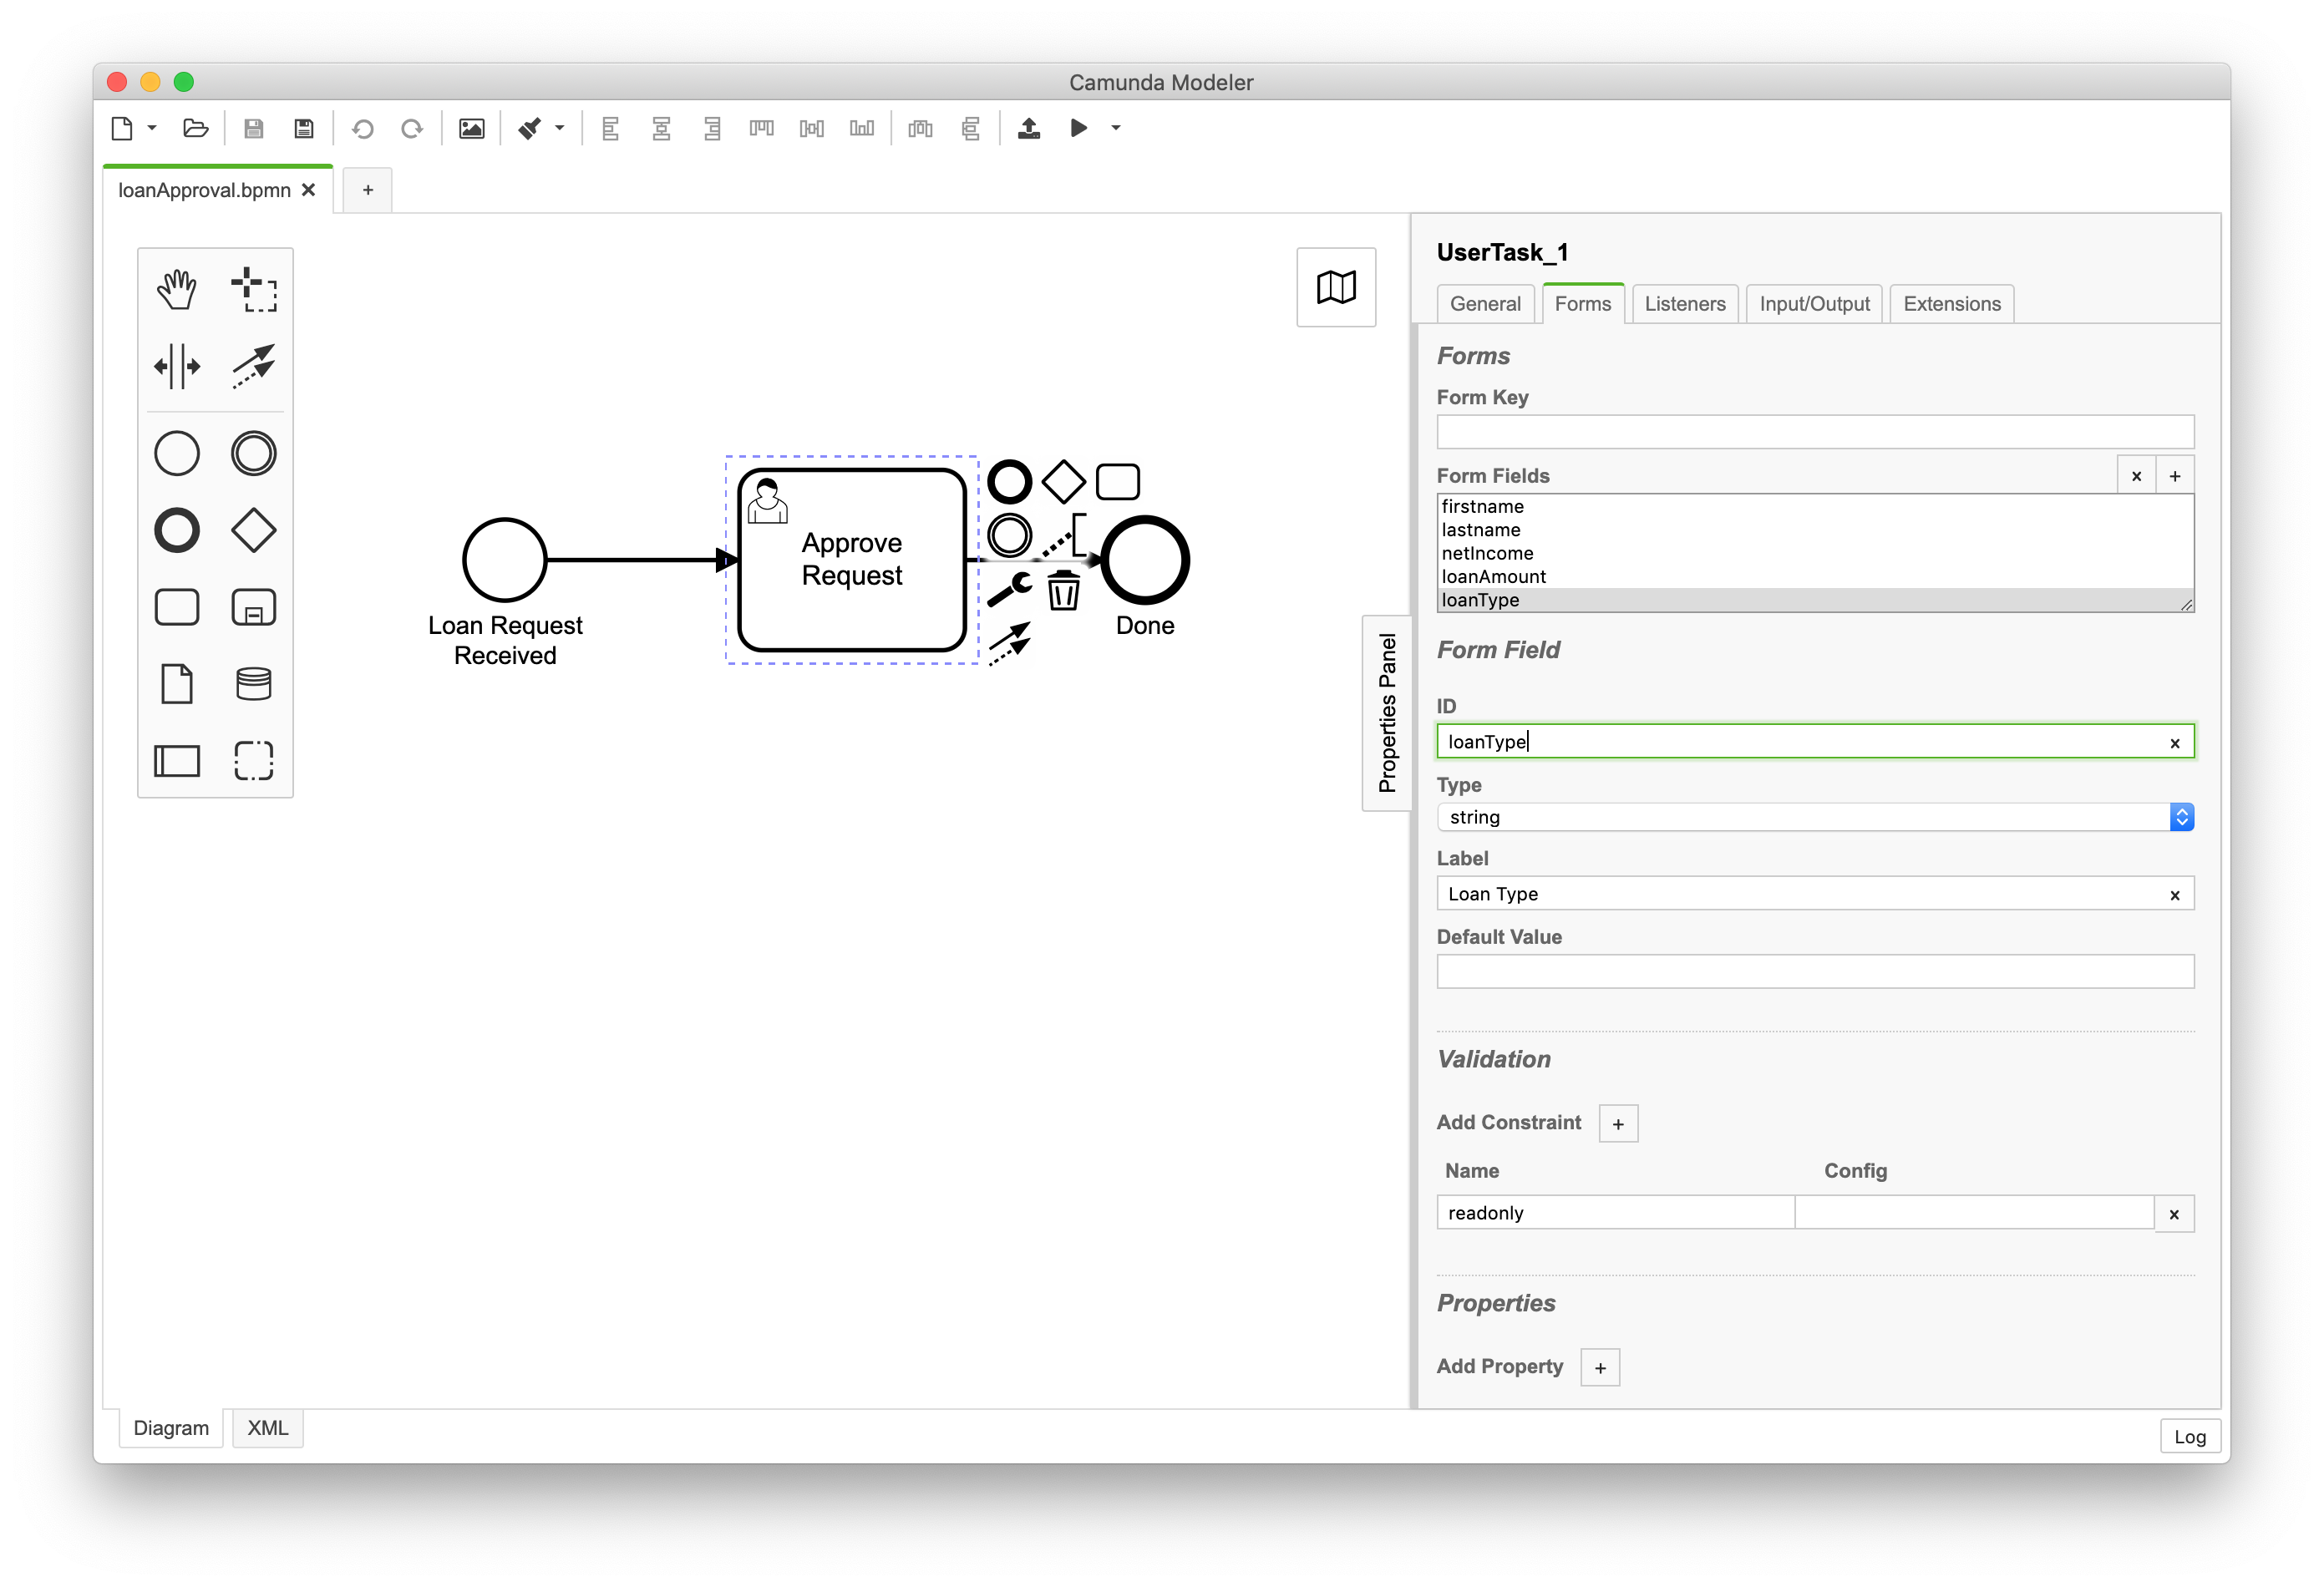The width and height of the screenshot is (2324, 1587).
Task: Create a data object reference from palette
Action: click(x=177, y=685)
